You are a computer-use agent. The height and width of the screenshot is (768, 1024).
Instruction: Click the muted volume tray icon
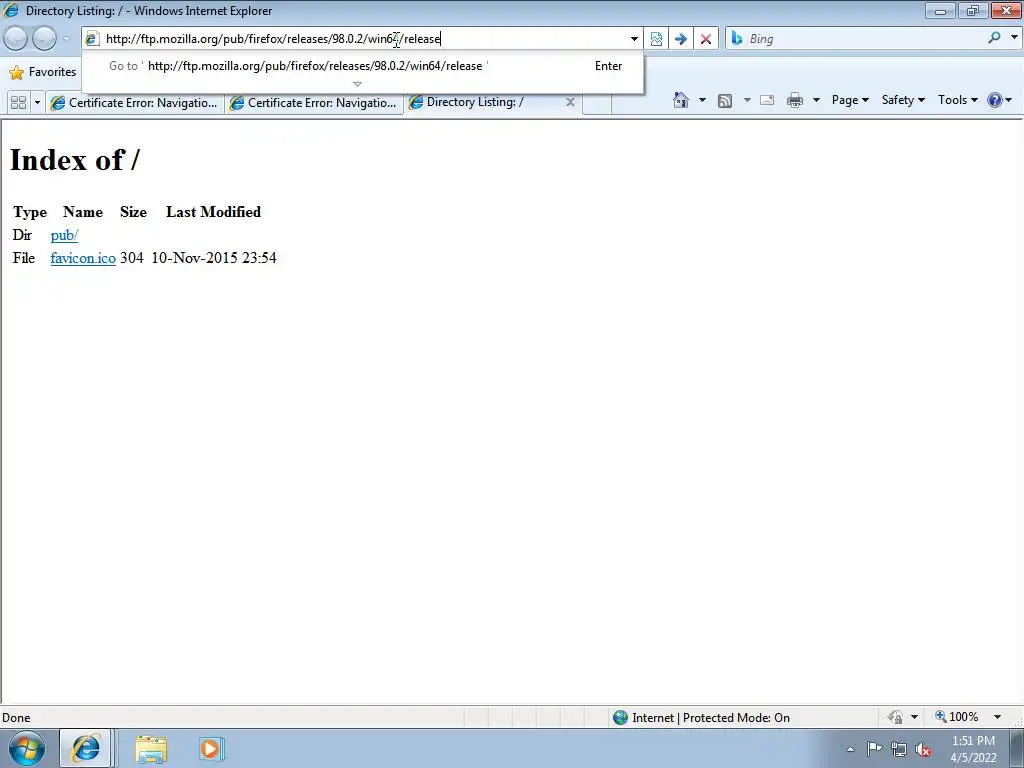pyautogui.click(x=923, y=750)
